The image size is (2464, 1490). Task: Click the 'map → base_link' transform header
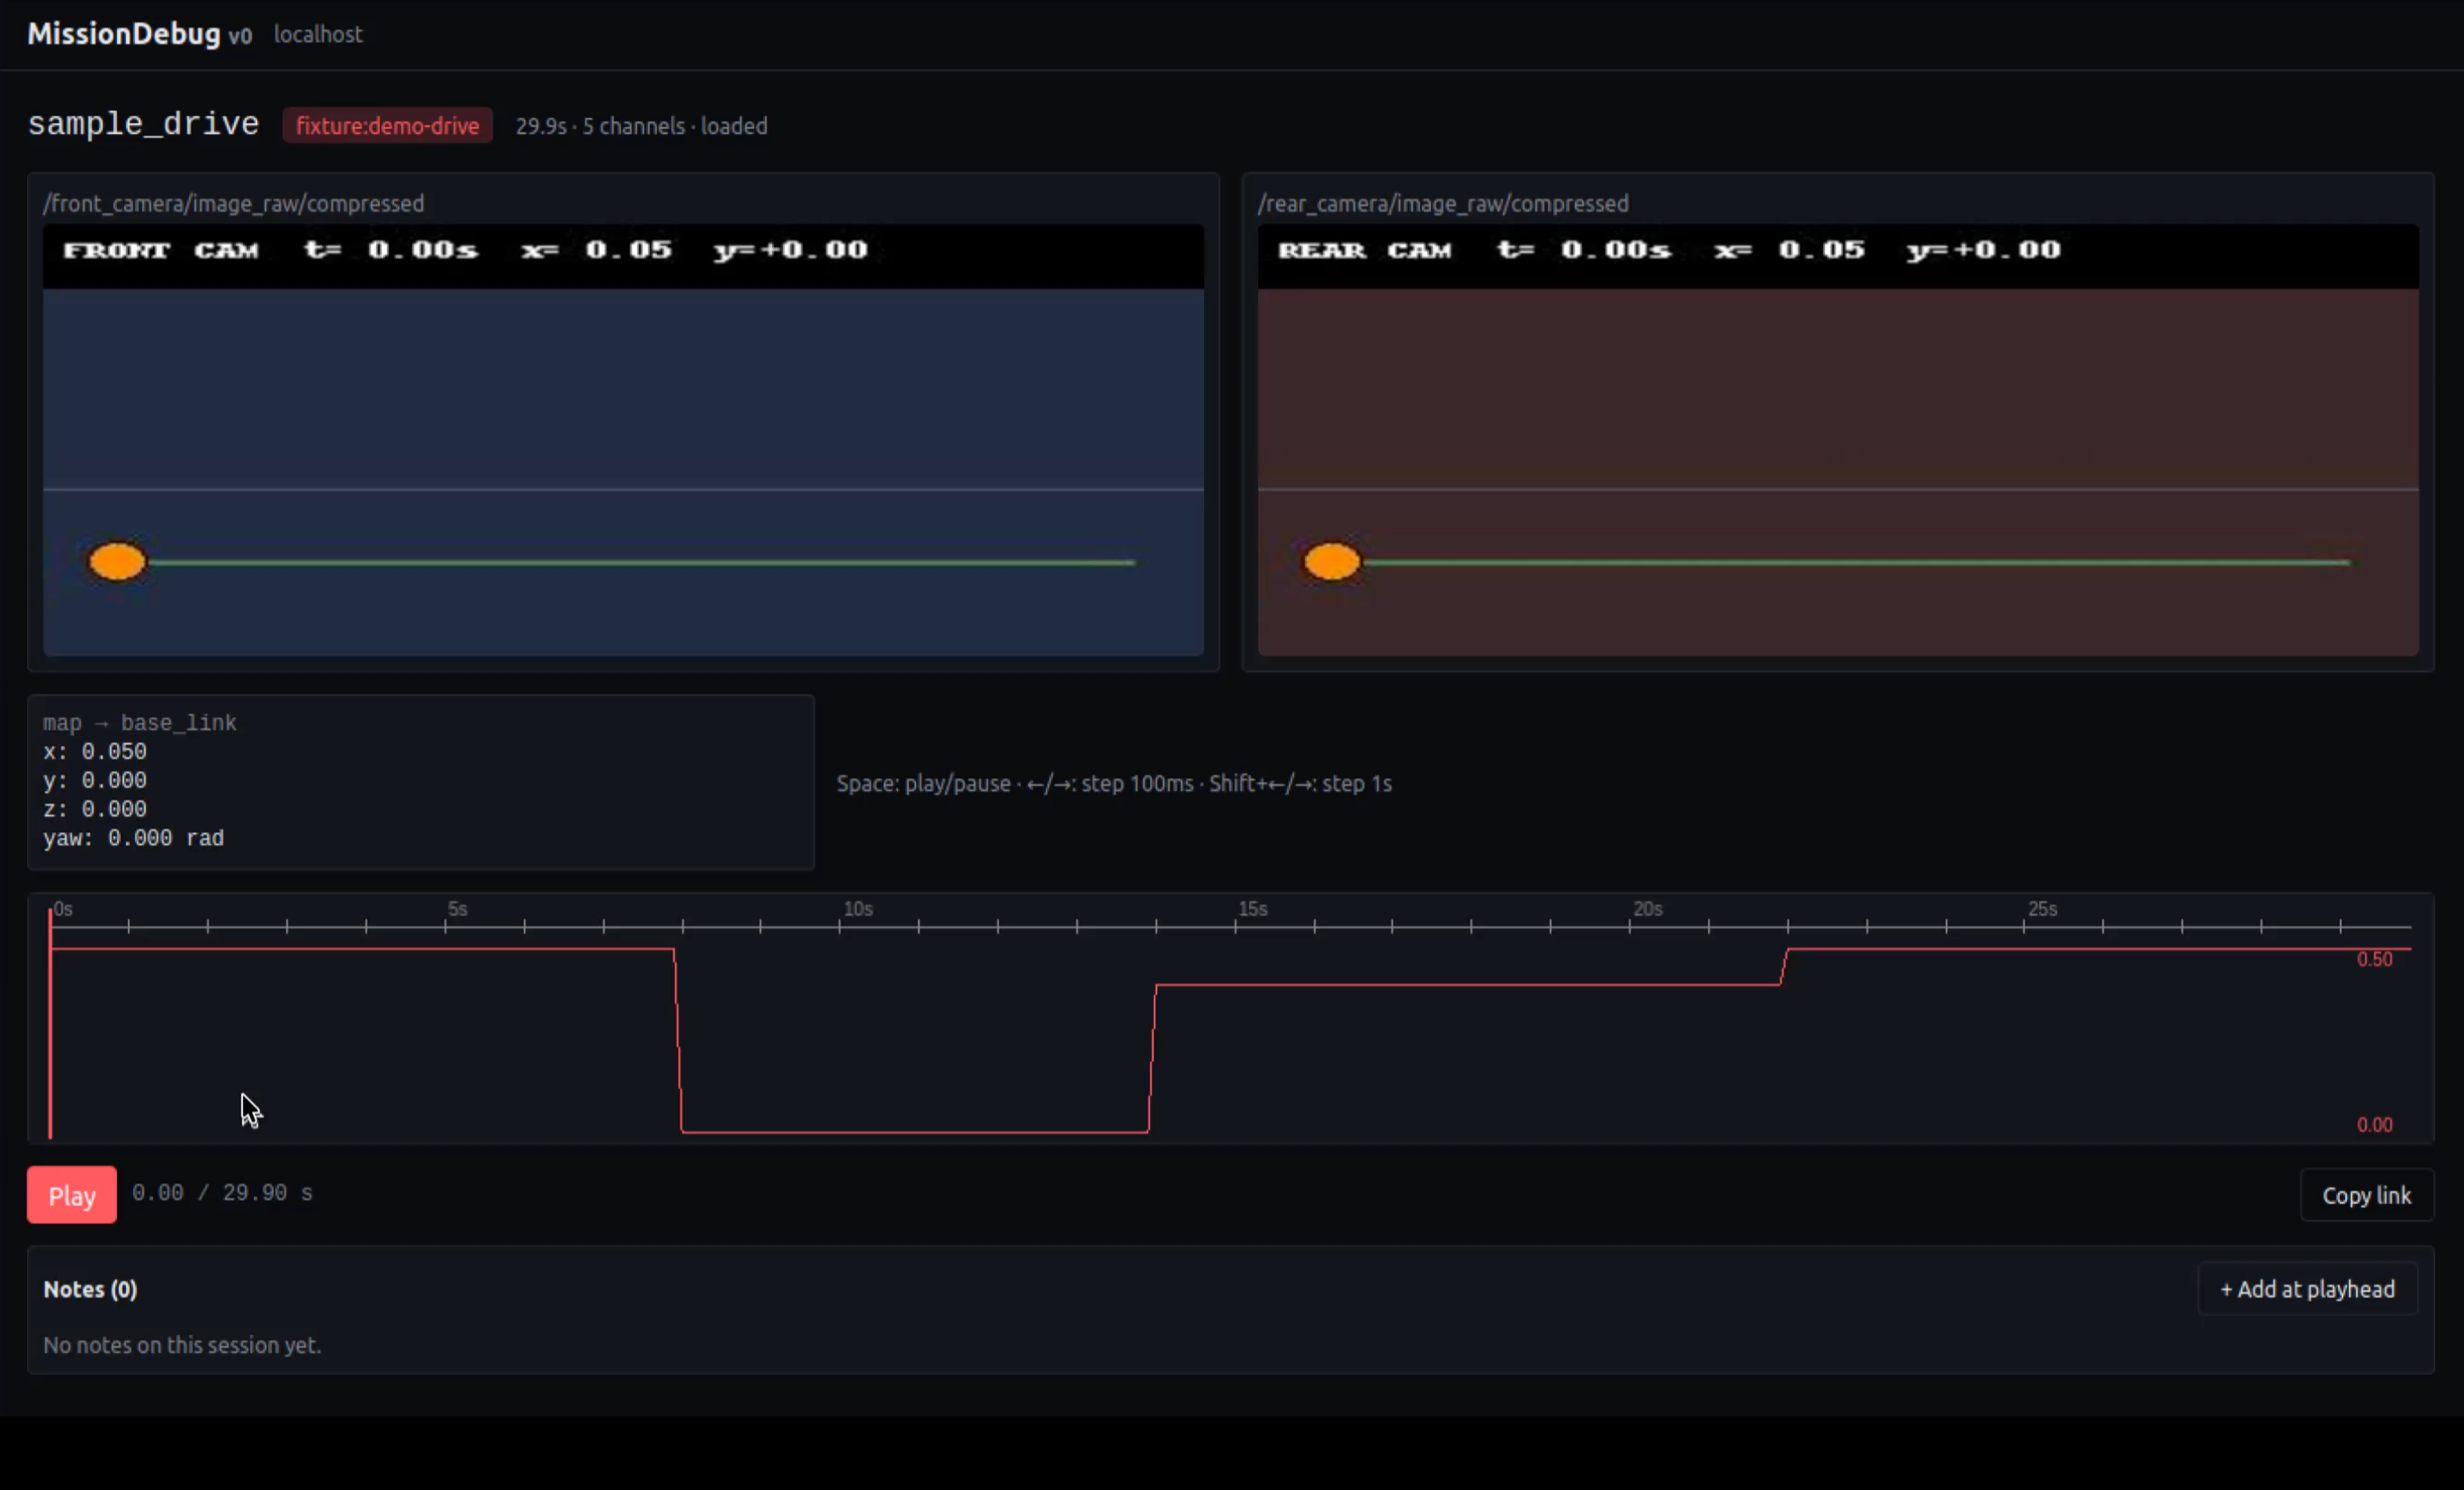coord(140,722)
